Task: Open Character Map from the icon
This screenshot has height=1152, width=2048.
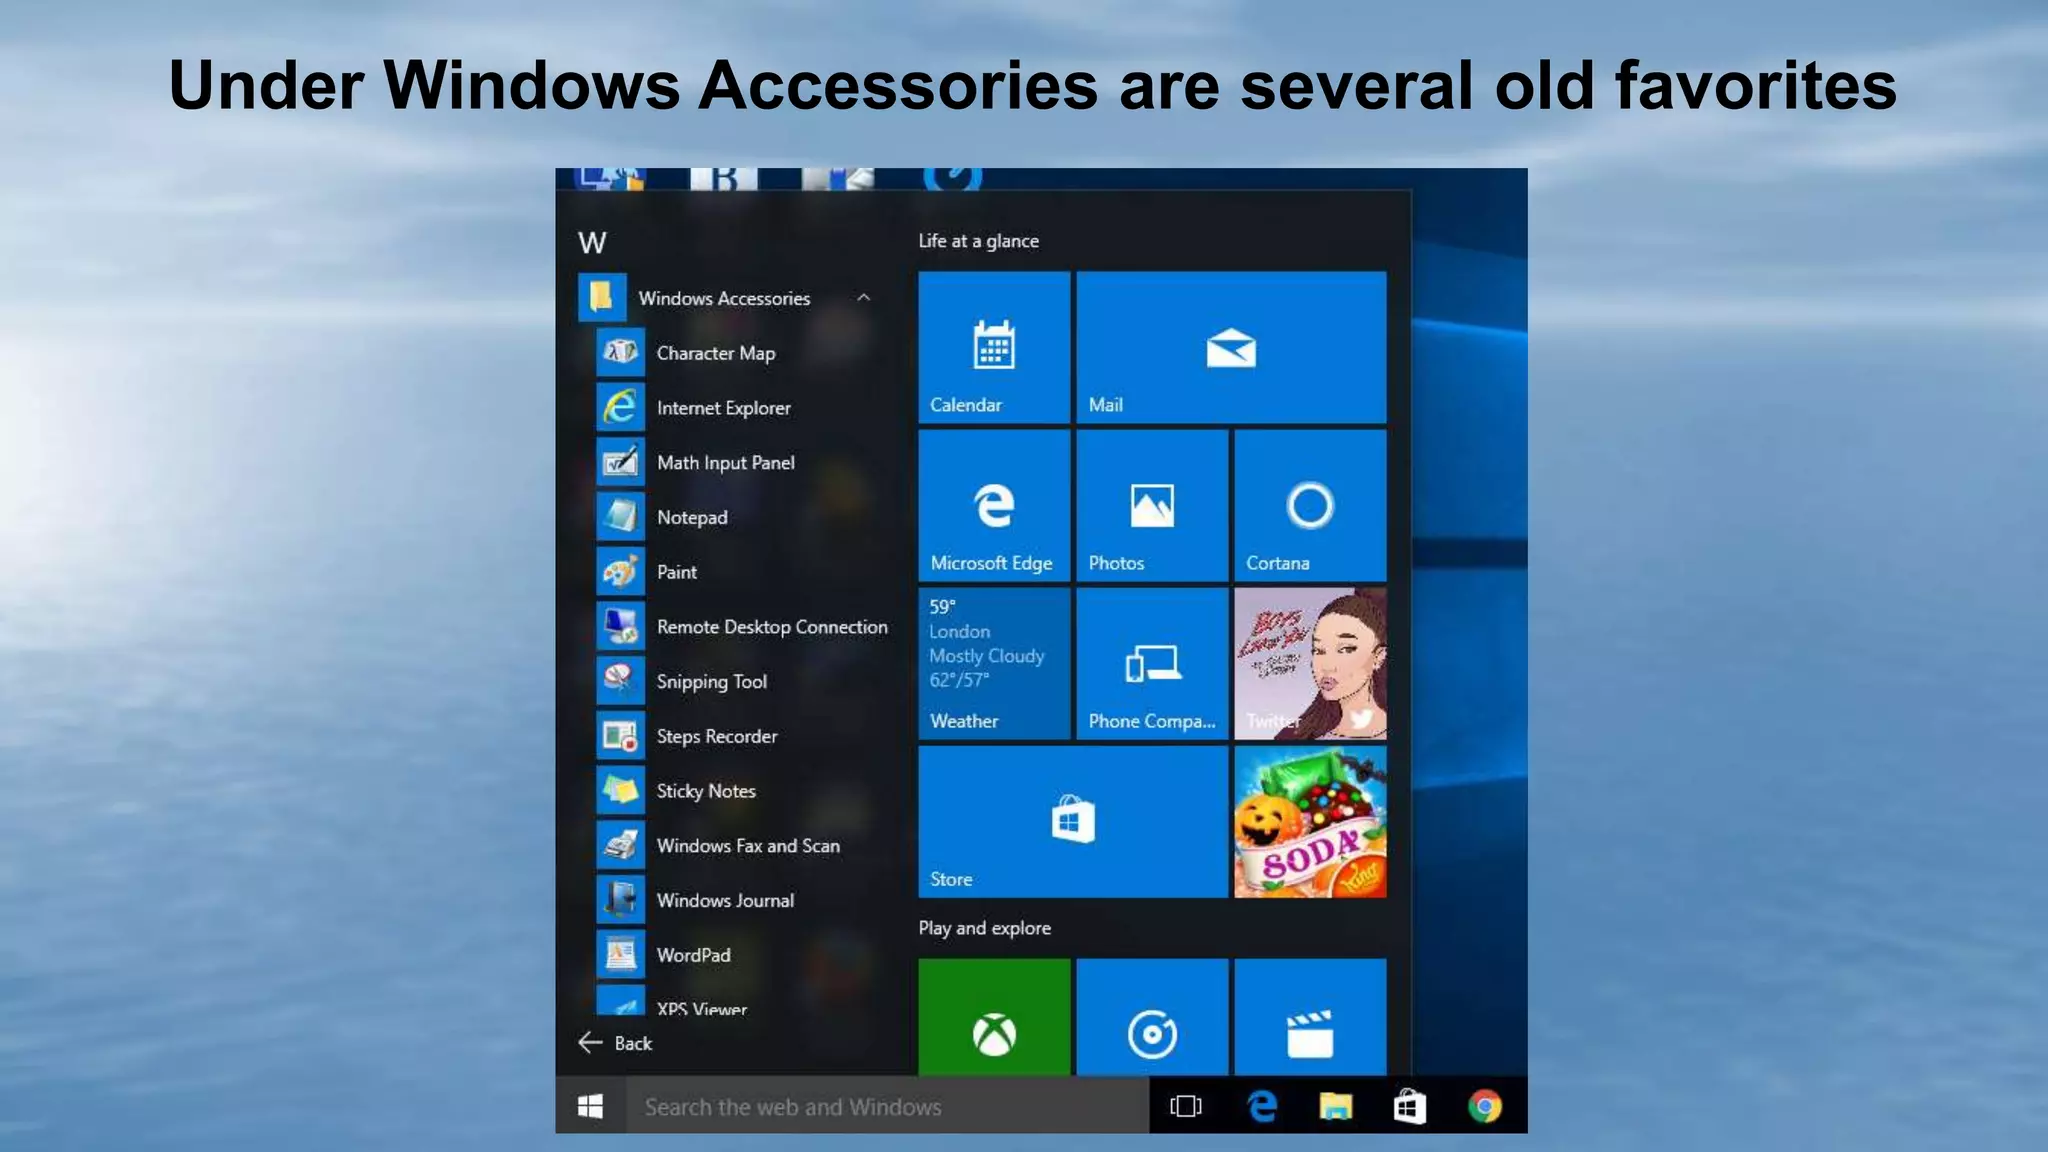Action: tap(620, 352)
